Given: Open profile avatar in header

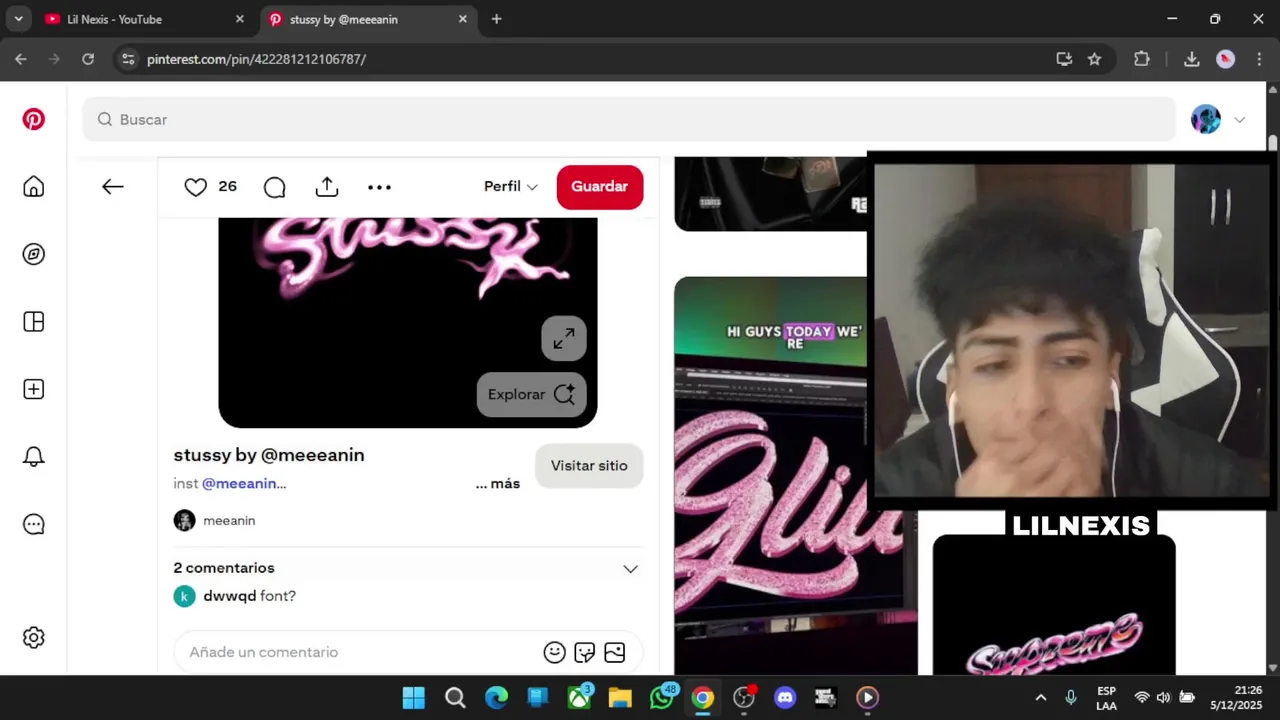Looking at the screenshot, I should (x=1206, y=120).
